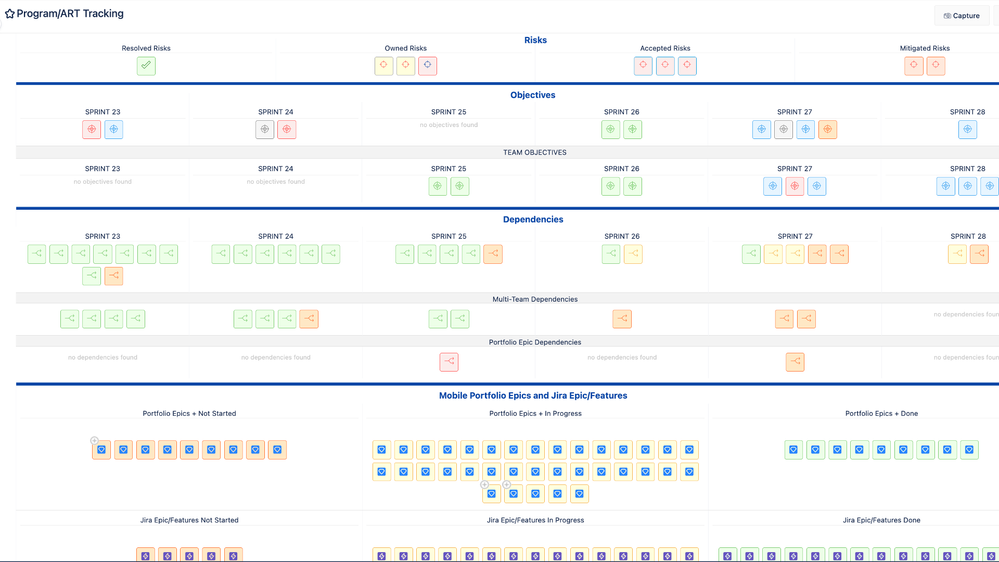Open the second green Team Objective in Sprint 26
Viewport: 999px width, 562px height.
click(633, 186)
